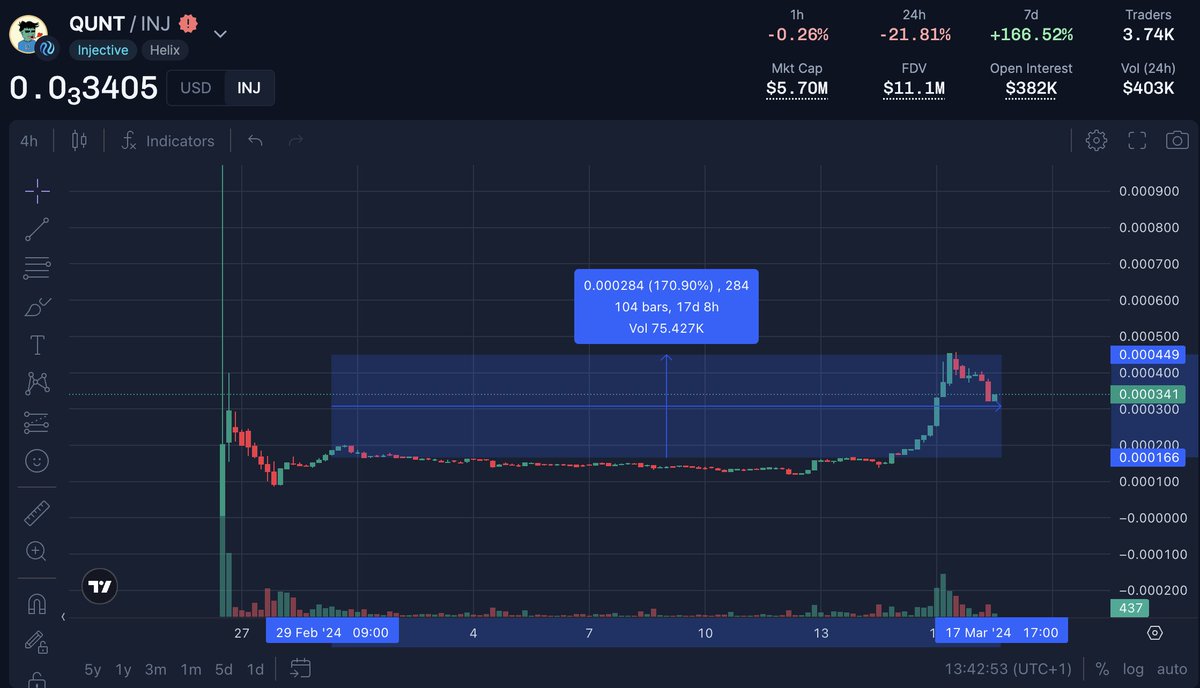Activate zoom-in tool on the chart

click(36, 551)
